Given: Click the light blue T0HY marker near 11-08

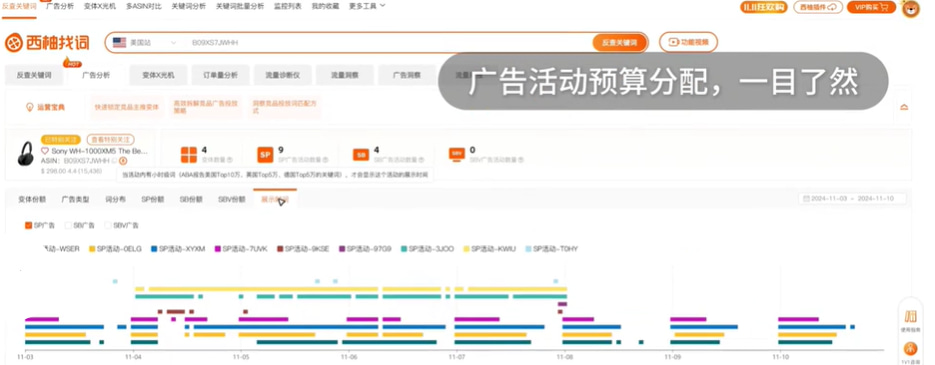Looking at the screenshot, I should click(556, 281).
